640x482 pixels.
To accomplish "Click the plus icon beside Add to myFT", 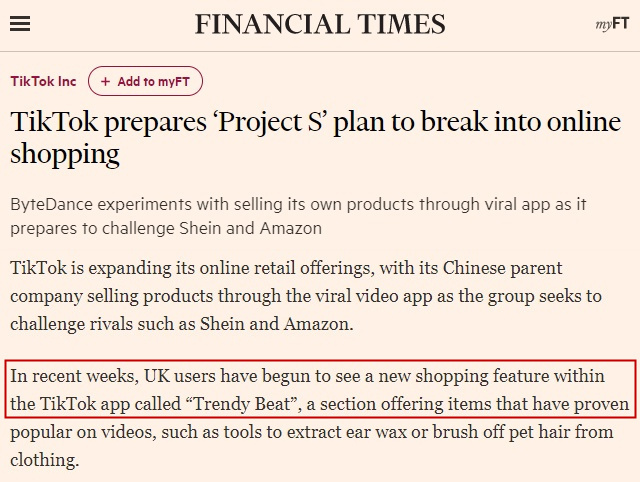I will pos(105,81).
